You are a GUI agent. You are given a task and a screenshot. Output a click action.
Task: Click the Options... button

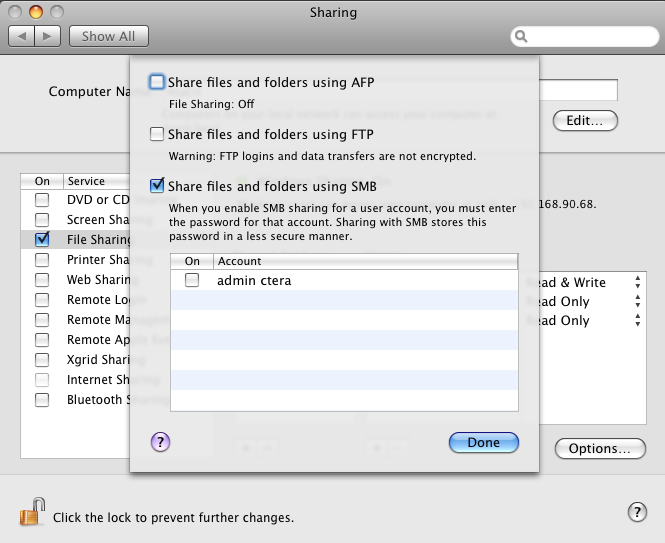coord(600,448)
